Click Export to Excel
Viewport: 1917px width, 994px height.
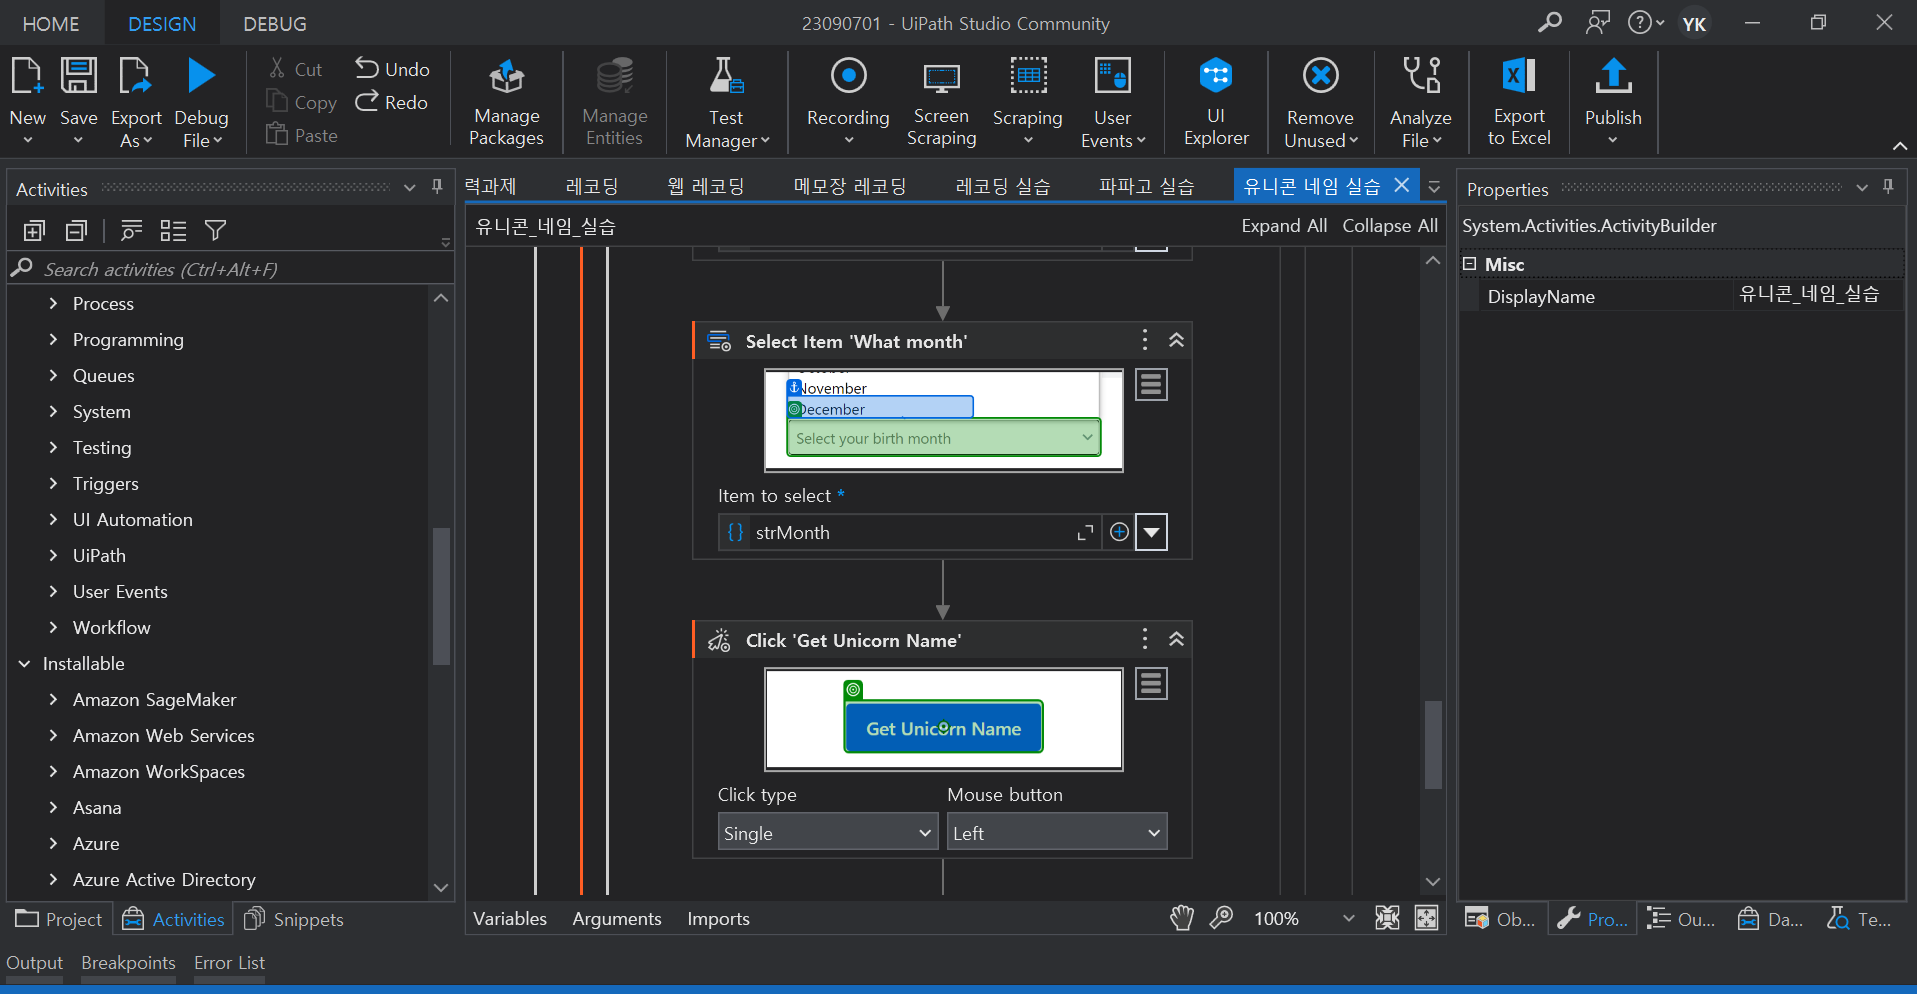point(1519,102)
